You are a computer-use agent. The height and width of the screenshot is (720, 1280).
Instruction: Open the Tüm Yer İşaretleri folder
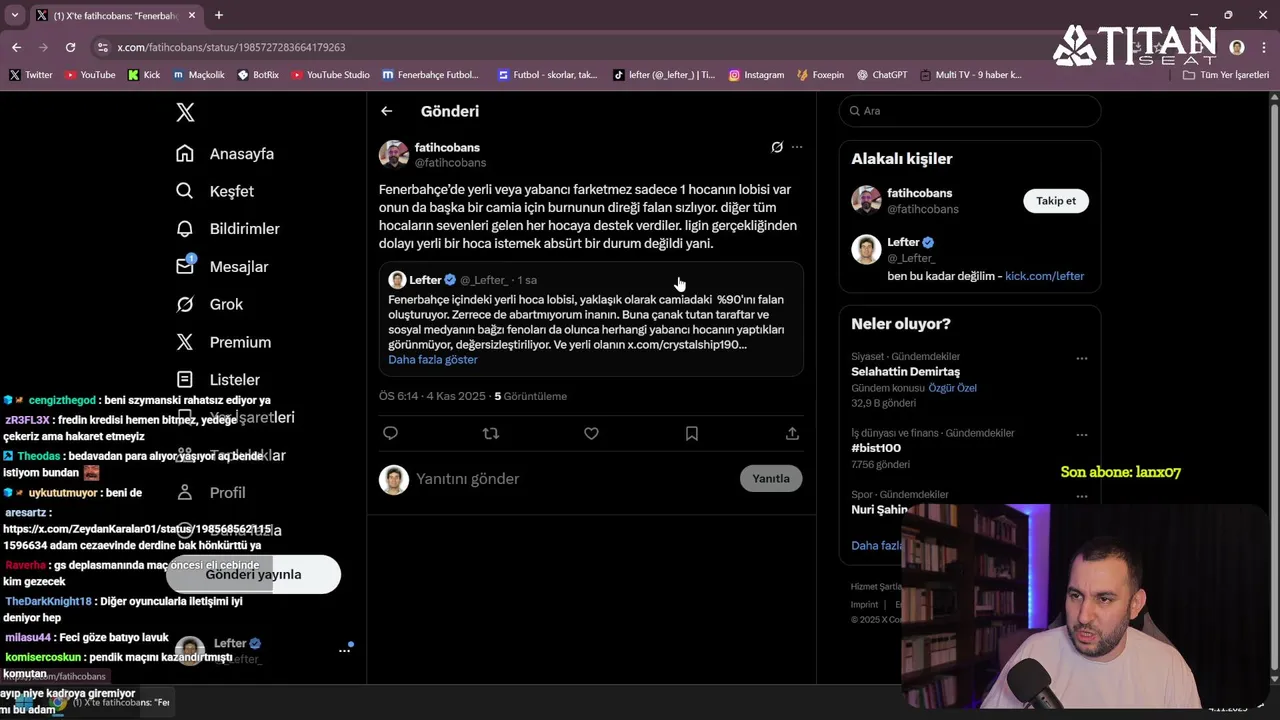coord(1226,75)
